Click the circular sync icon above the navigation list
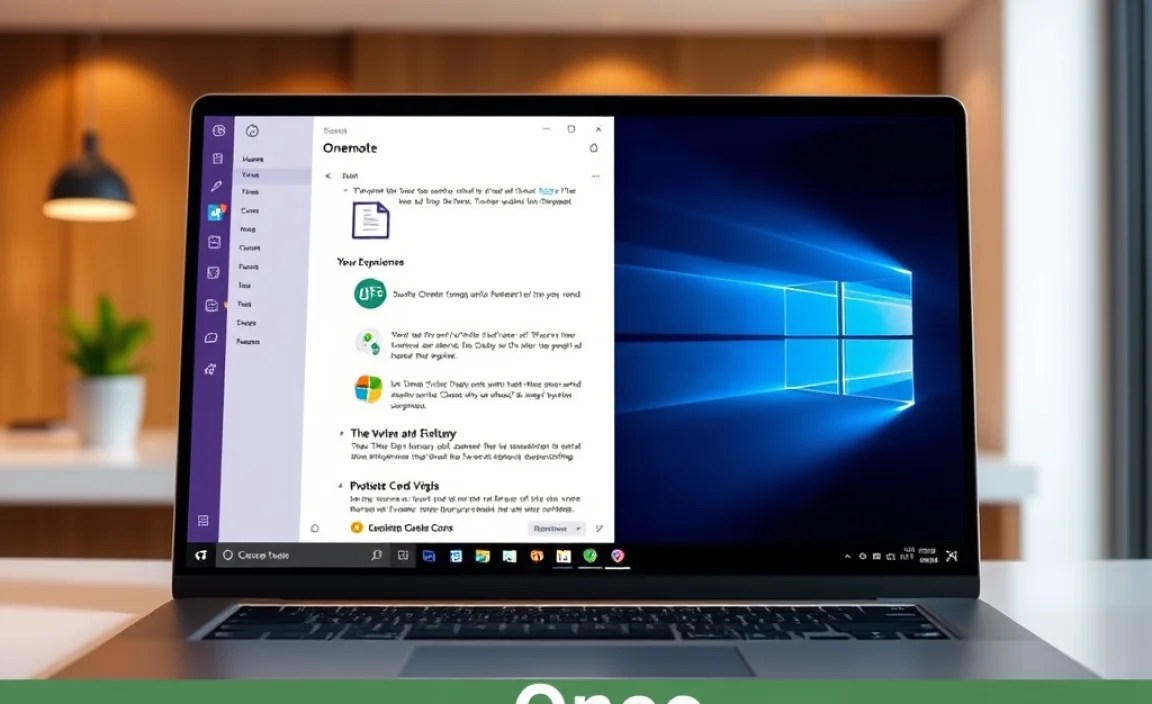The image size is (1152, 704). pyautogui.click(x=252, y=131)
